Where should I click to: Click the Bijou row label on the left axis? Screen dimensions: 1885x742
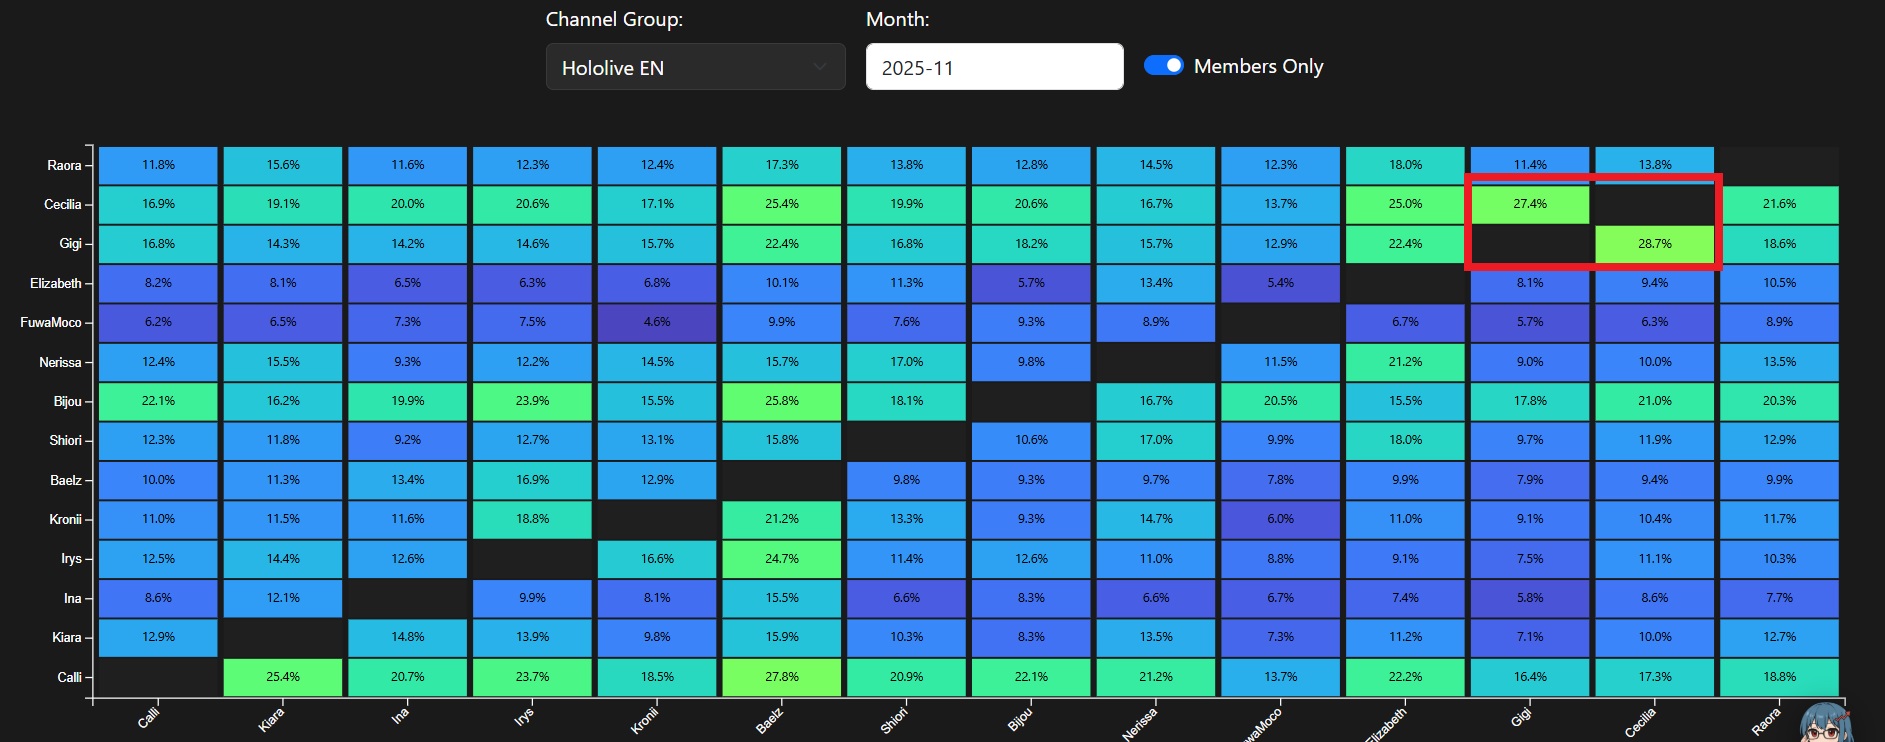pos(68,401)
